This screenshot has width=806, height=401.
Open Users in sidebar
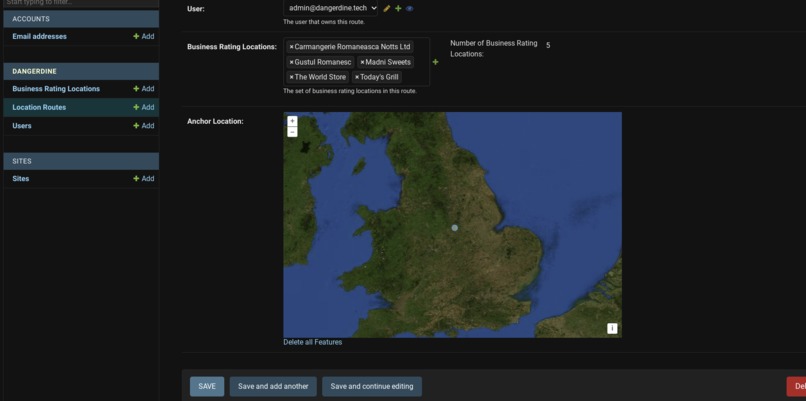click(x=22, y=126)
